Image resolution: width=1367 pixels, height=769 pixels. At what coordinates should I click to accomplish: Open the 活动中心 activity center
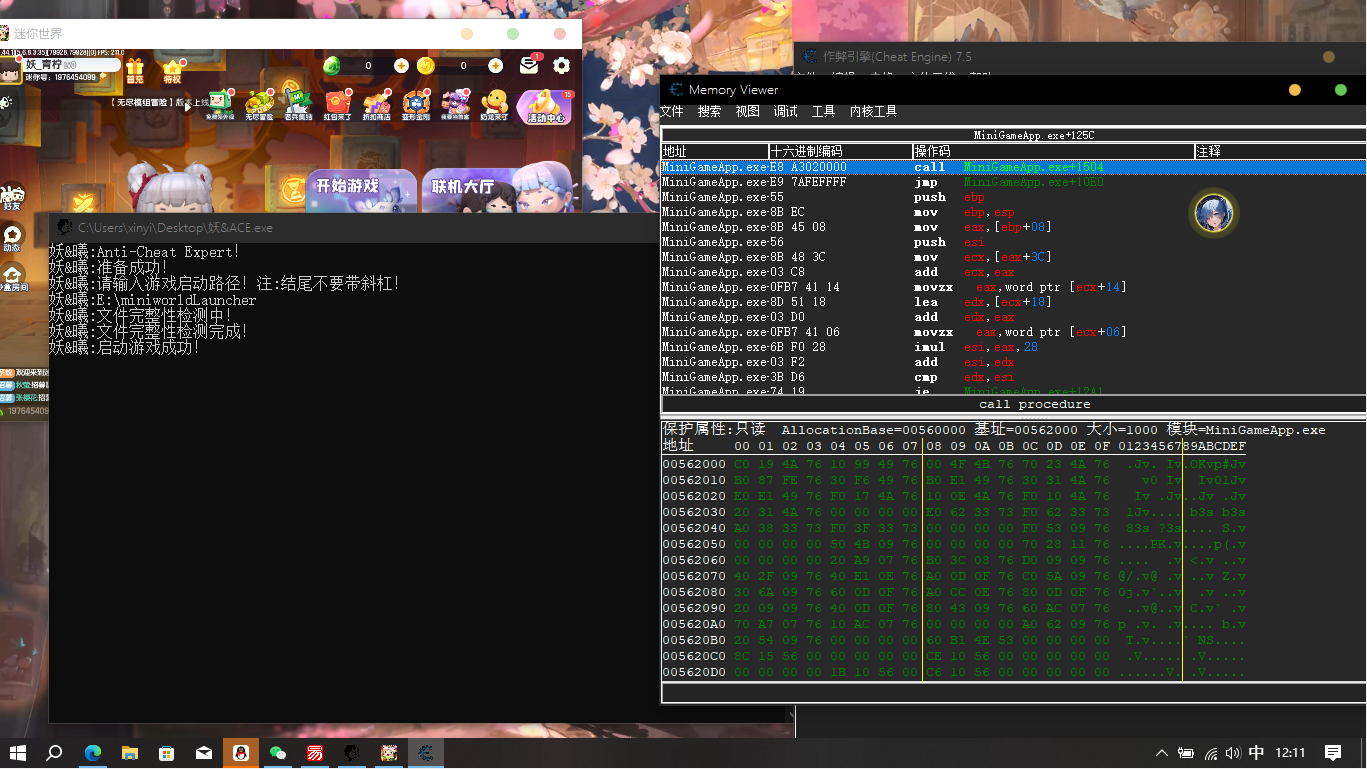(545, 107)
